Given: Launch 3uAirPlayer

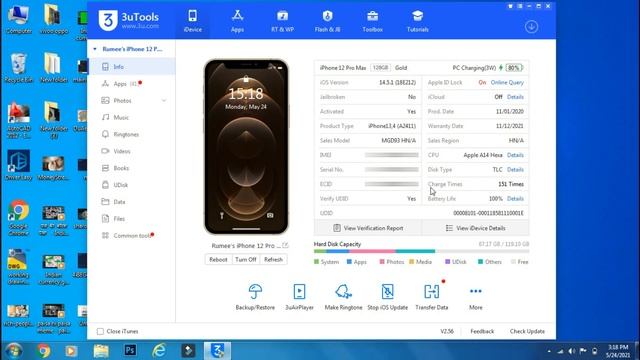Looking at the screenshot, I should coord(299,297).
